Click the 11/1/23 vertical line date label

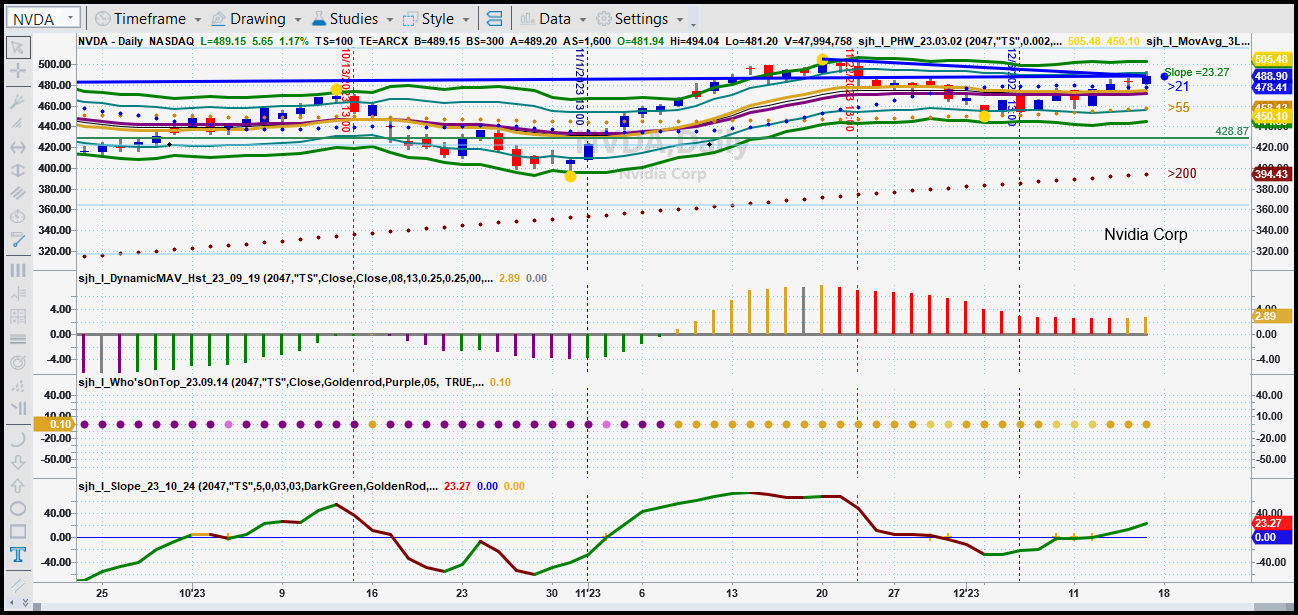click(579, 85)
